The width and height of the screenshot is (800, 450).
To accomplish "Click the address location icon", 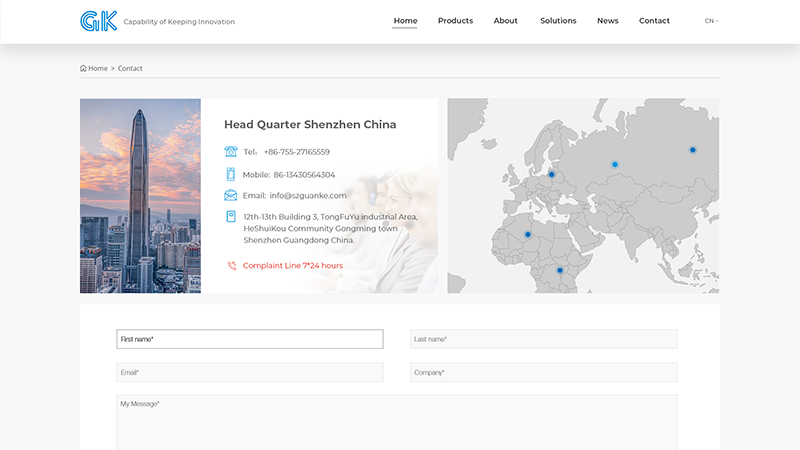I will point(231,216).
